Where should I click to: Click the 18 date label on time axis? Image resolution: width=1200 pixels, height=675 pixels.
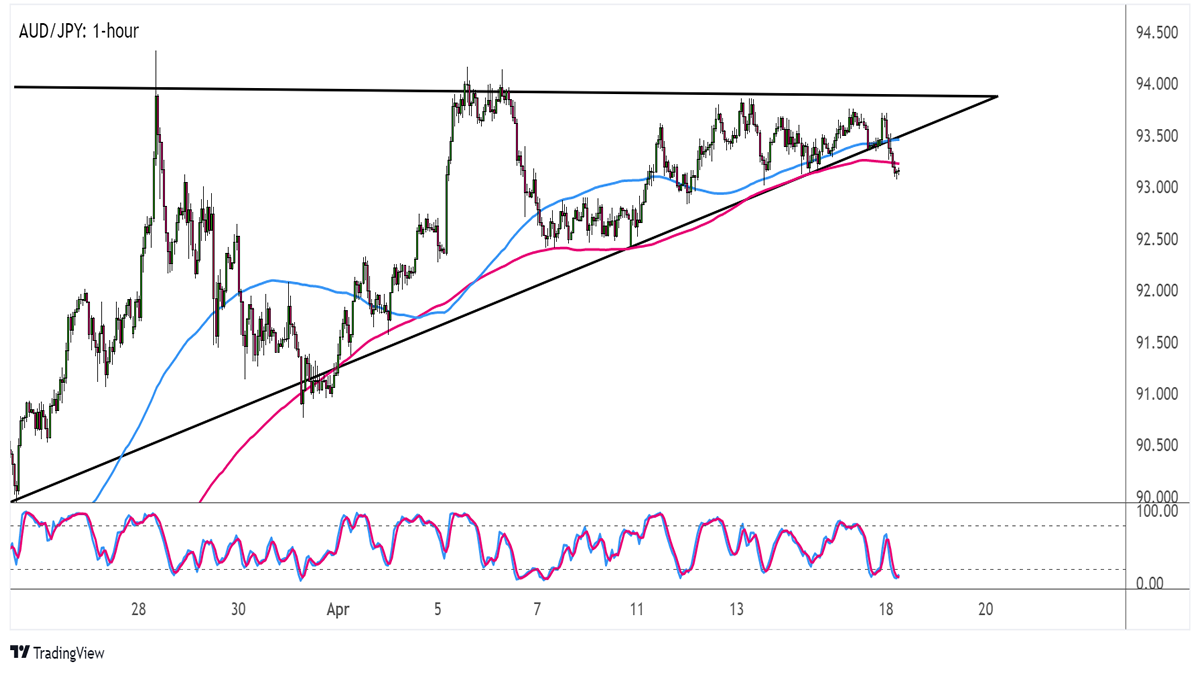(x=886, y=608)
